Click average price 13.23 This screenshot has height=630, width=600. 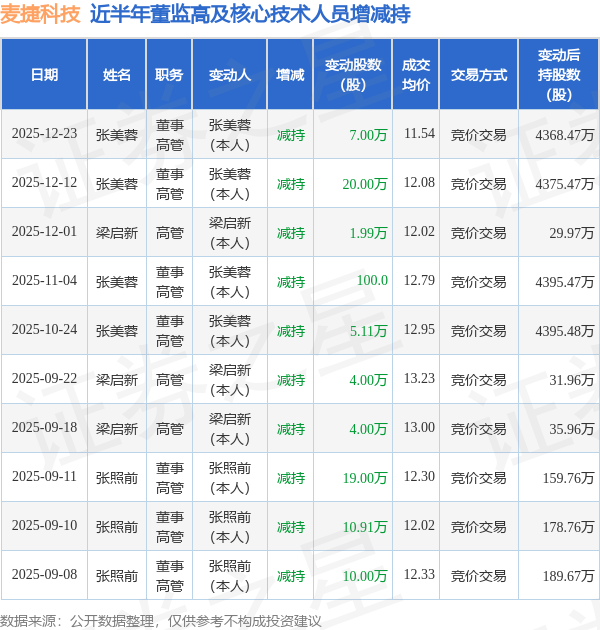[419, 378]
